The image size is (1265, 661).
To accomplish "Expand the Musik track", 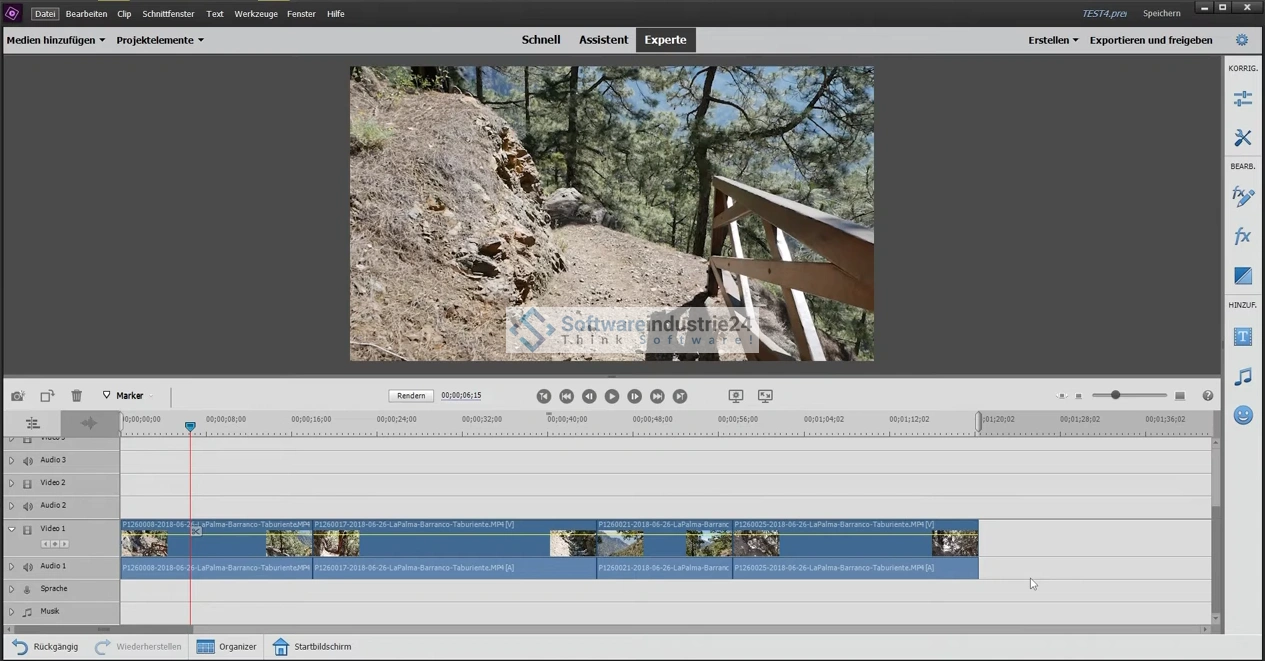I will (12, 612).
